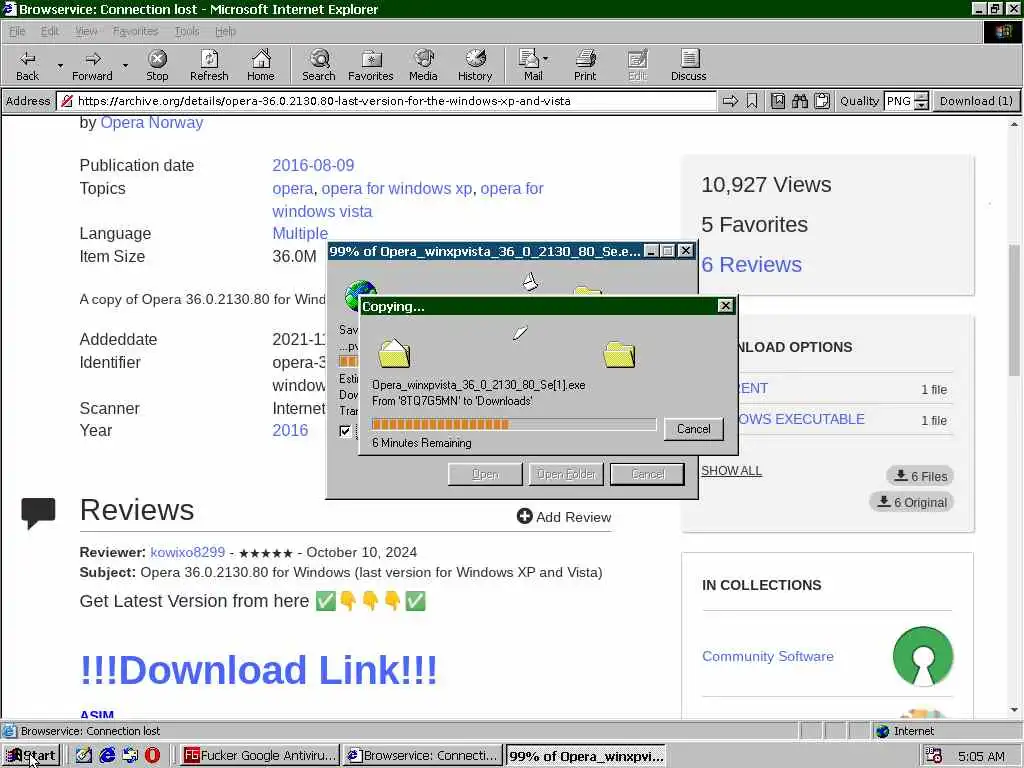Click the notepad quick launch icon
1024x768 pixels.
84,755
